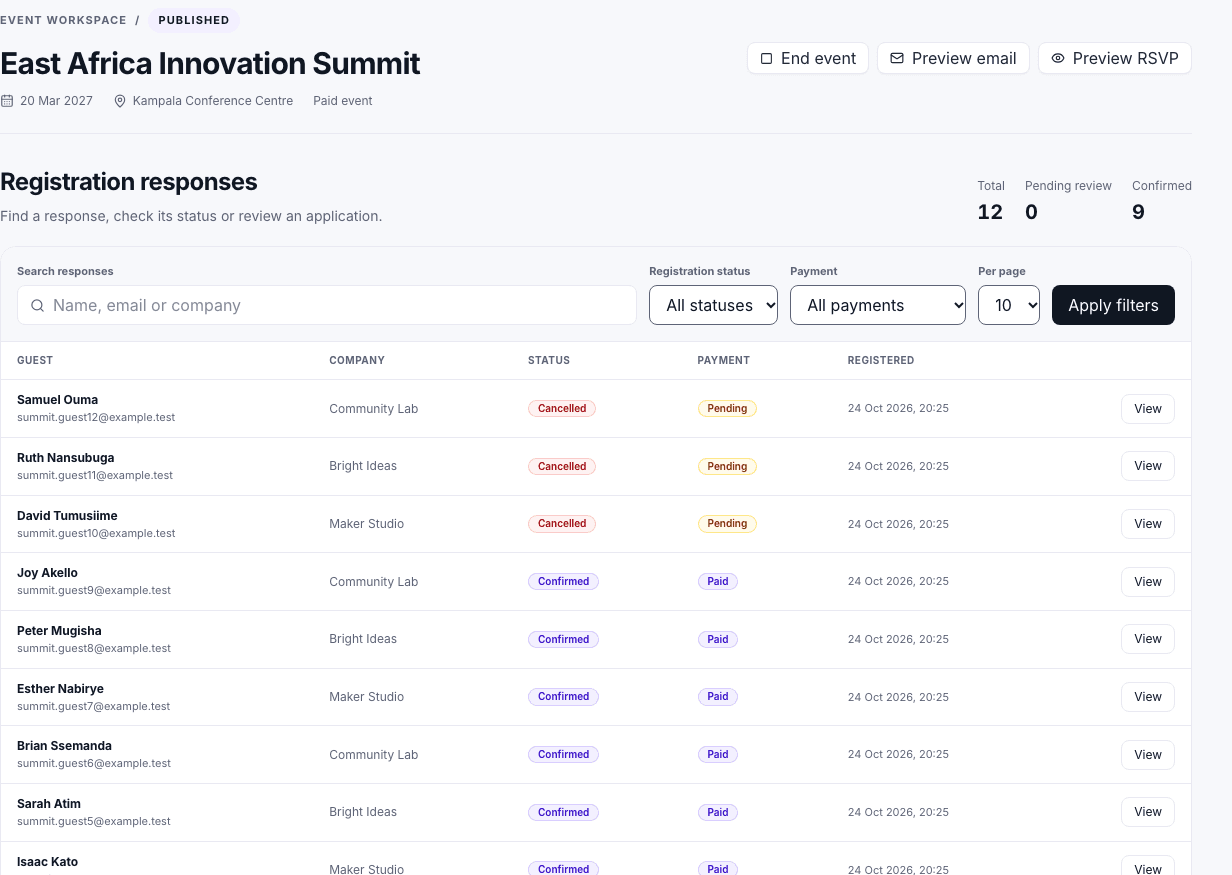Click the East Africa Innovation Summit title

pyautogui.click(x=210, y=63)
